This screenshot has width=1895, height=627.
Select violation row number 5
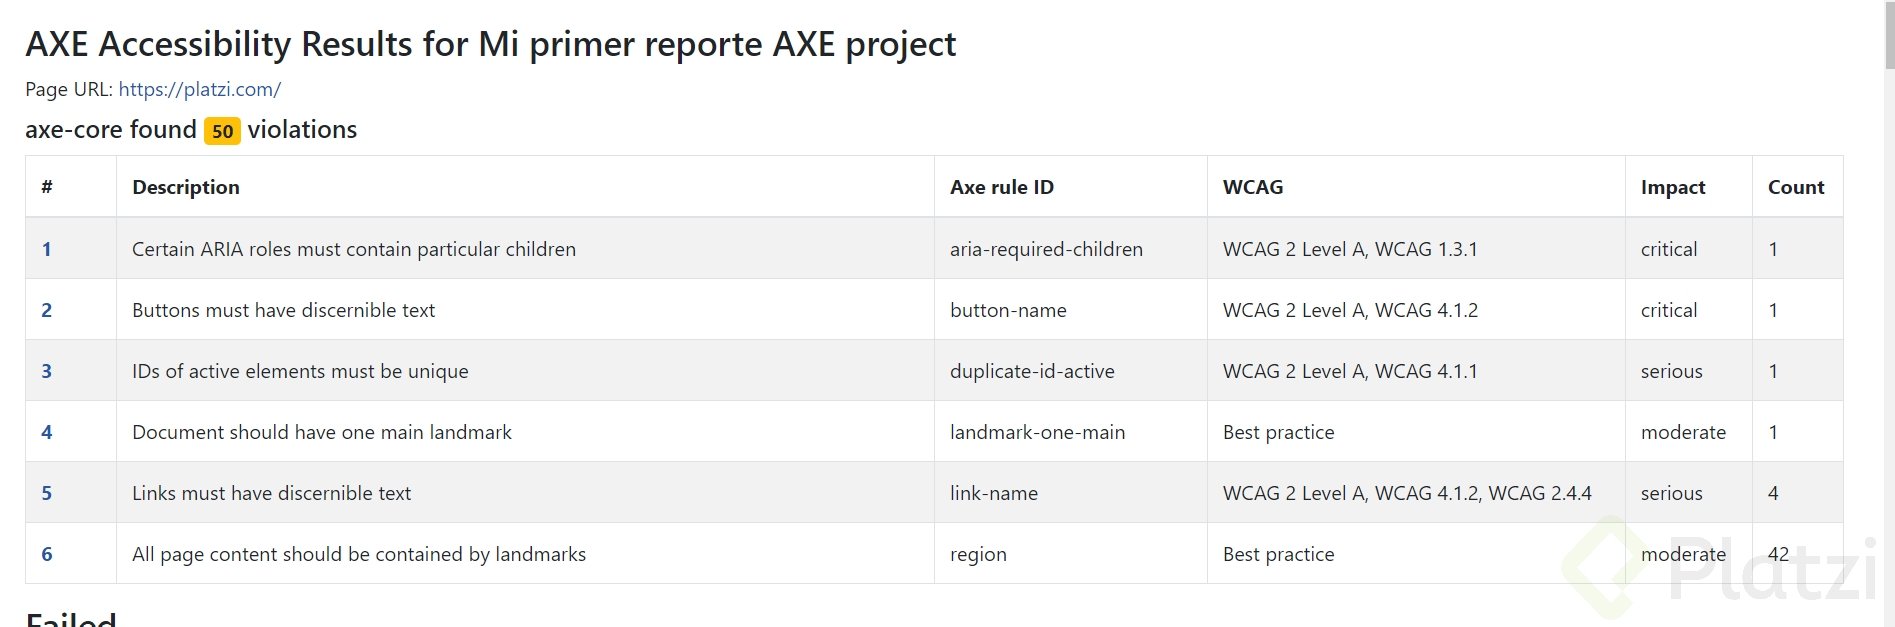[x=46, y=493]
